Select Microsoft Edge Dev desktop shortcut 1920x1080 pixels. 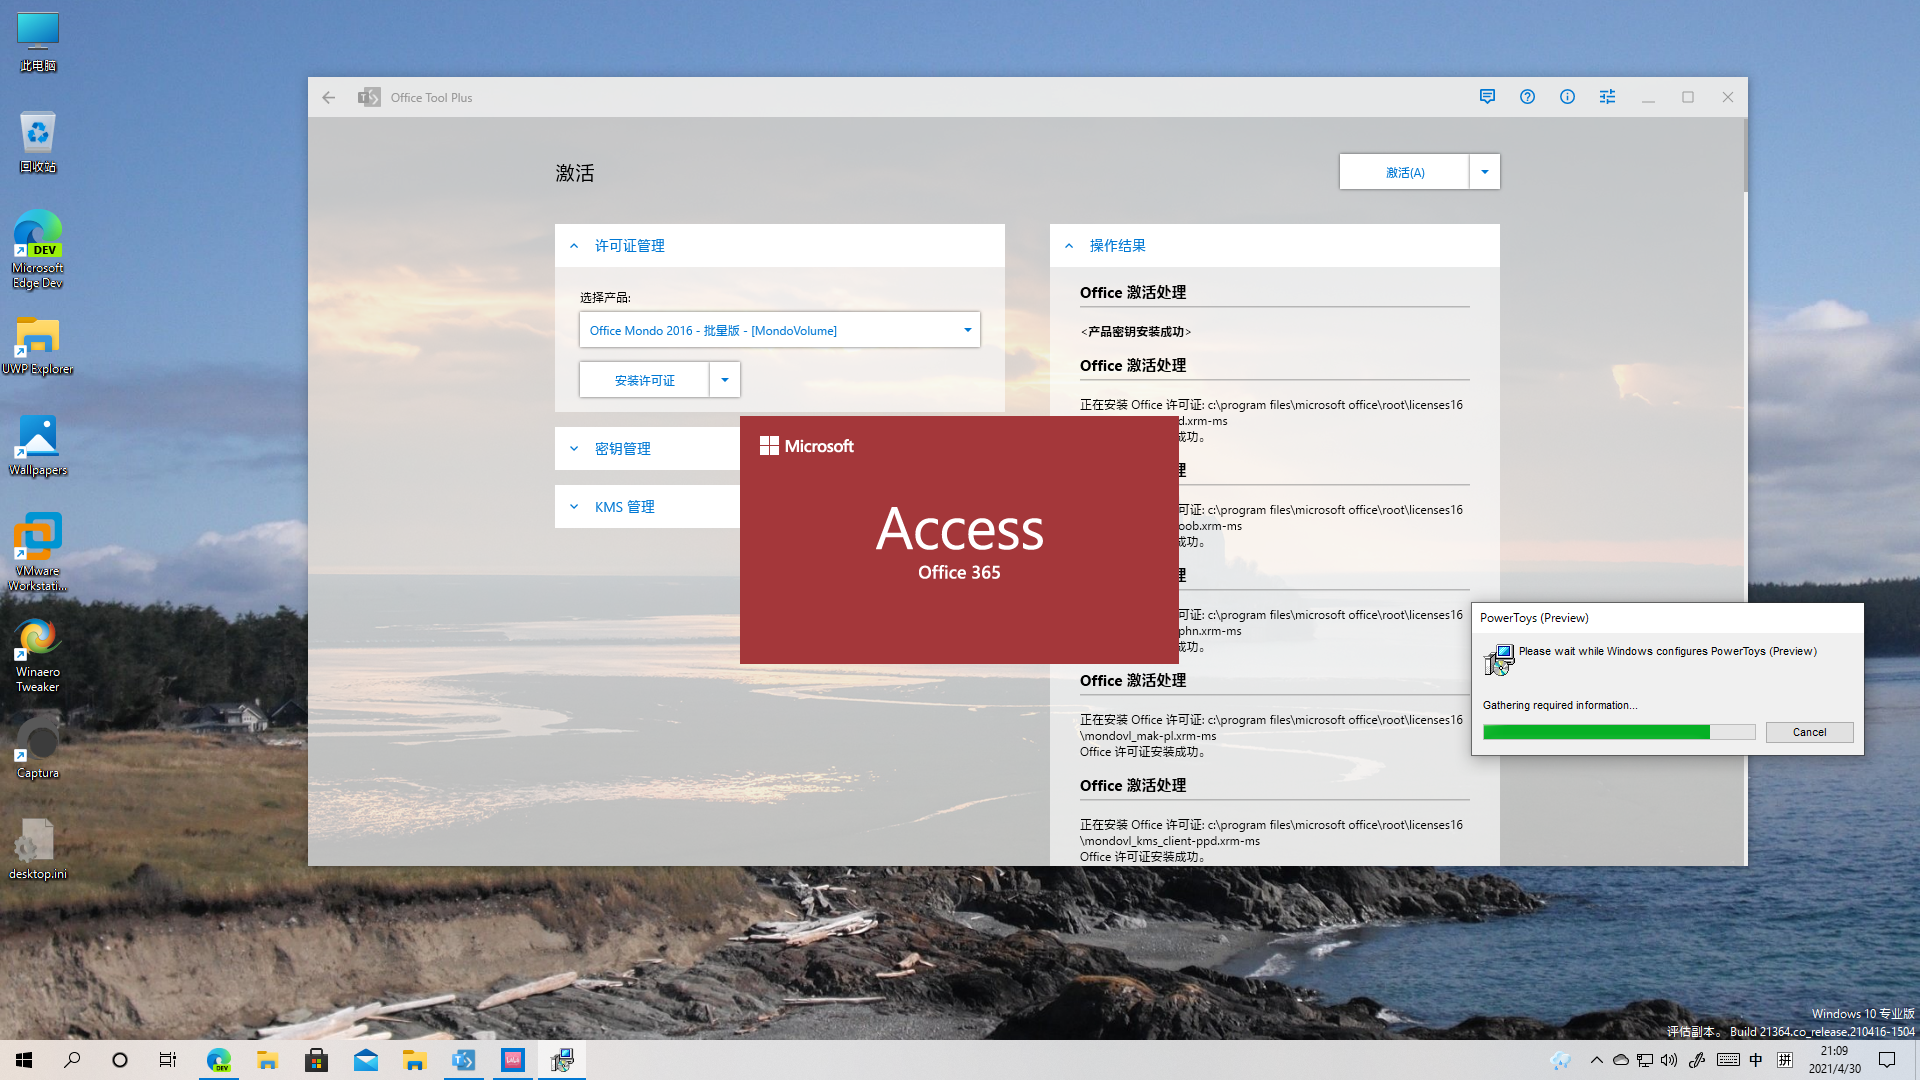click(38, 250)
